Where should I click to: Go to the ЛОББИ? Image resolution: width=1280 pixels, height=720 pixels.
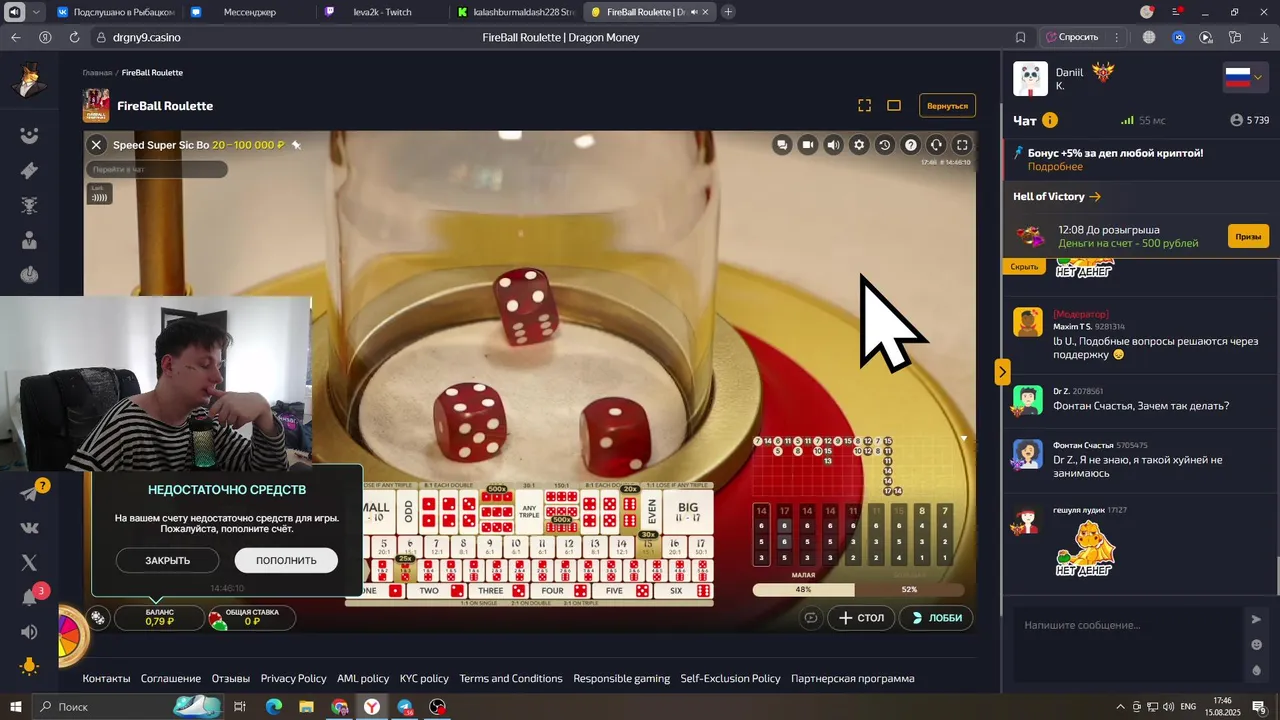[936, 618]
